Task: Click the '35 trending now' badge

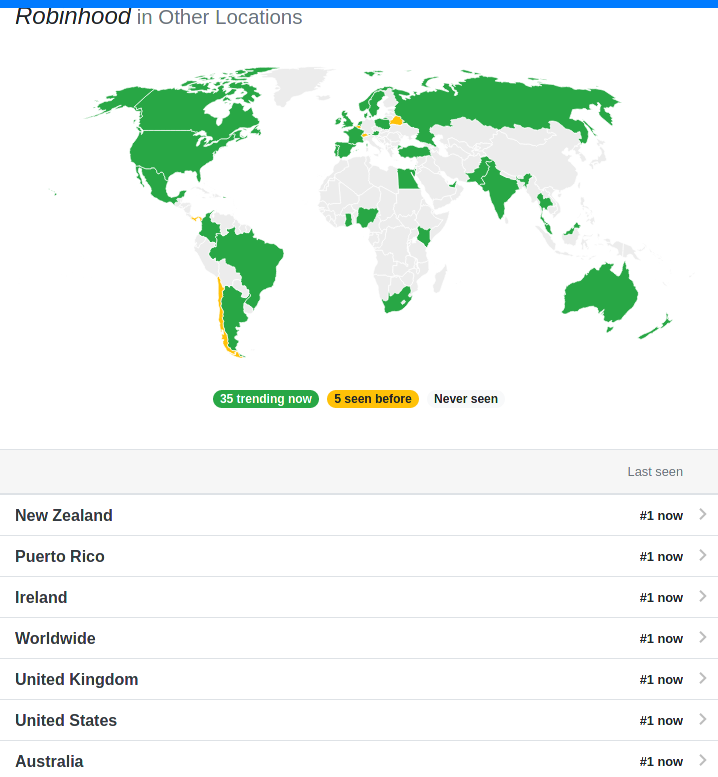Action: (266, 399)
